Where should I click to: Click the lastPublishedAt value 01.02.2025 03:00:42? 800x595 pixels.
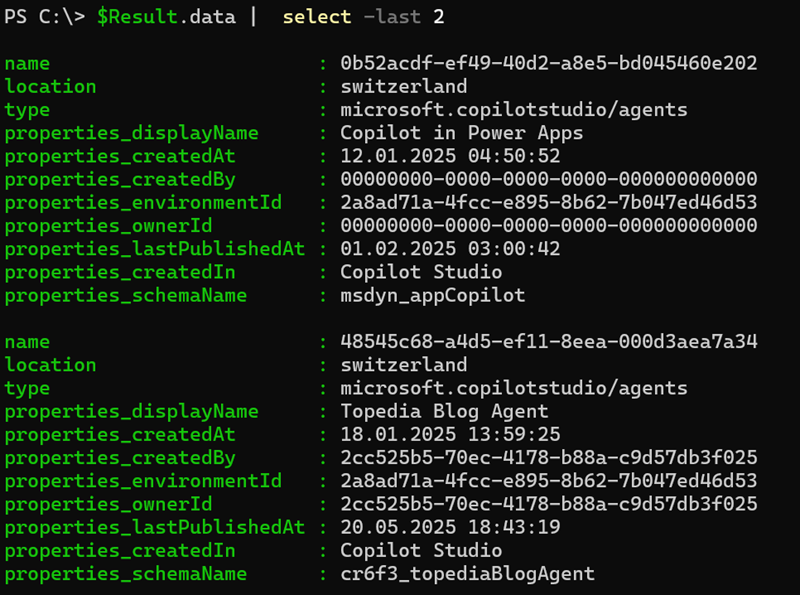tap(450, 249)
